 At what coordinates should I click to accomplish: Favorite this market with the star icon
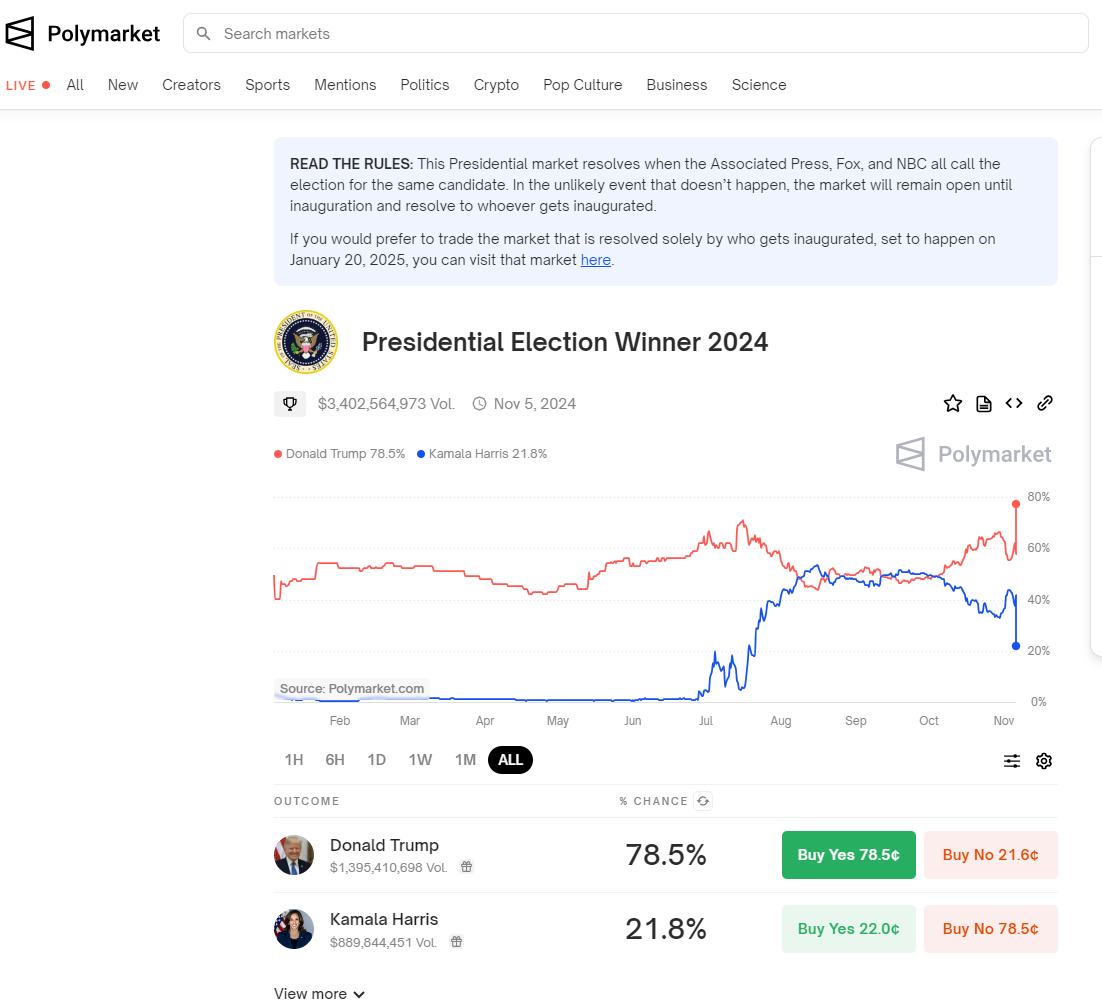[x=953, y=403]
